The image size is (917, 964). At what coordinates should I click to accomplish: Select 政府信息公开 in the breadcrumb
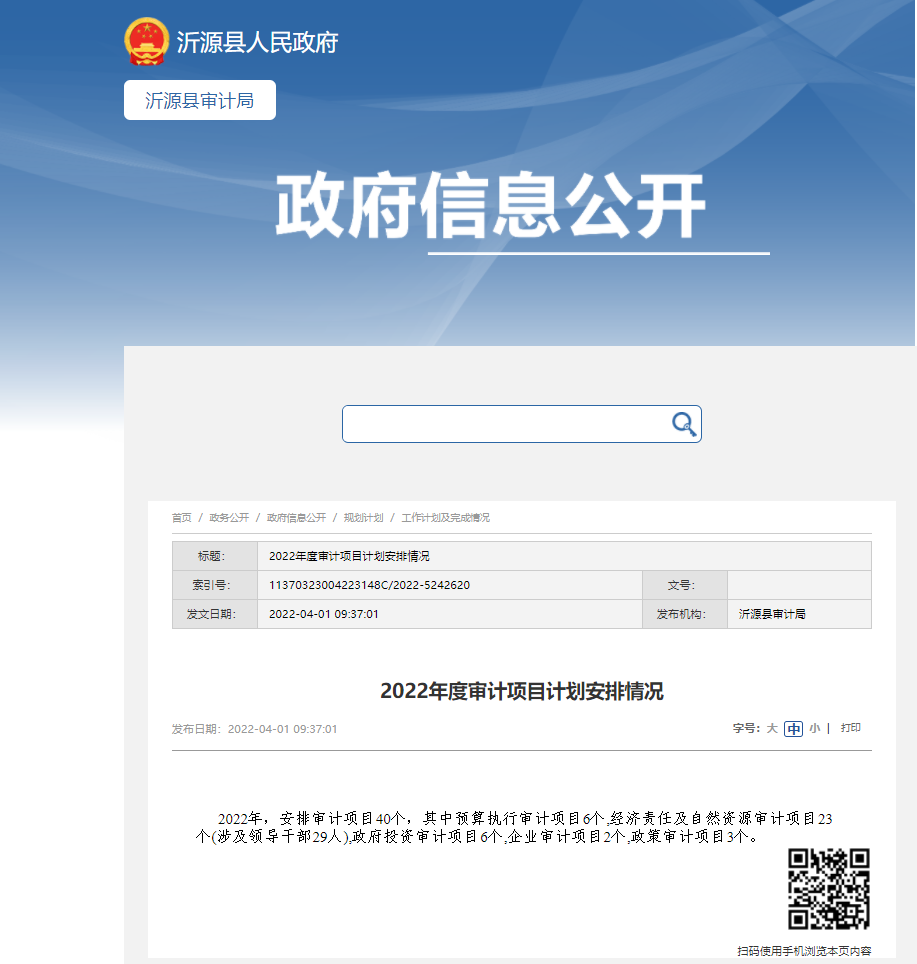coord(296,518)
